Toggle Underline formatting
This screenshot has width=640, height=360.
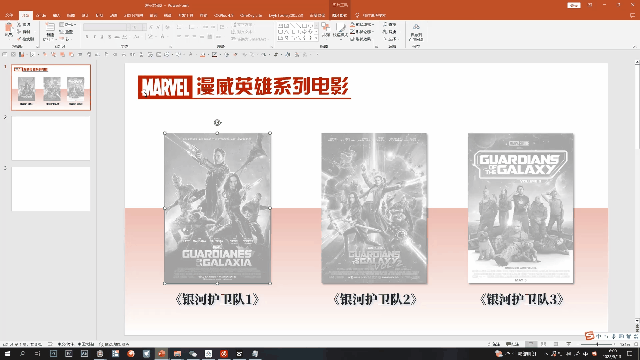point(102,37)
